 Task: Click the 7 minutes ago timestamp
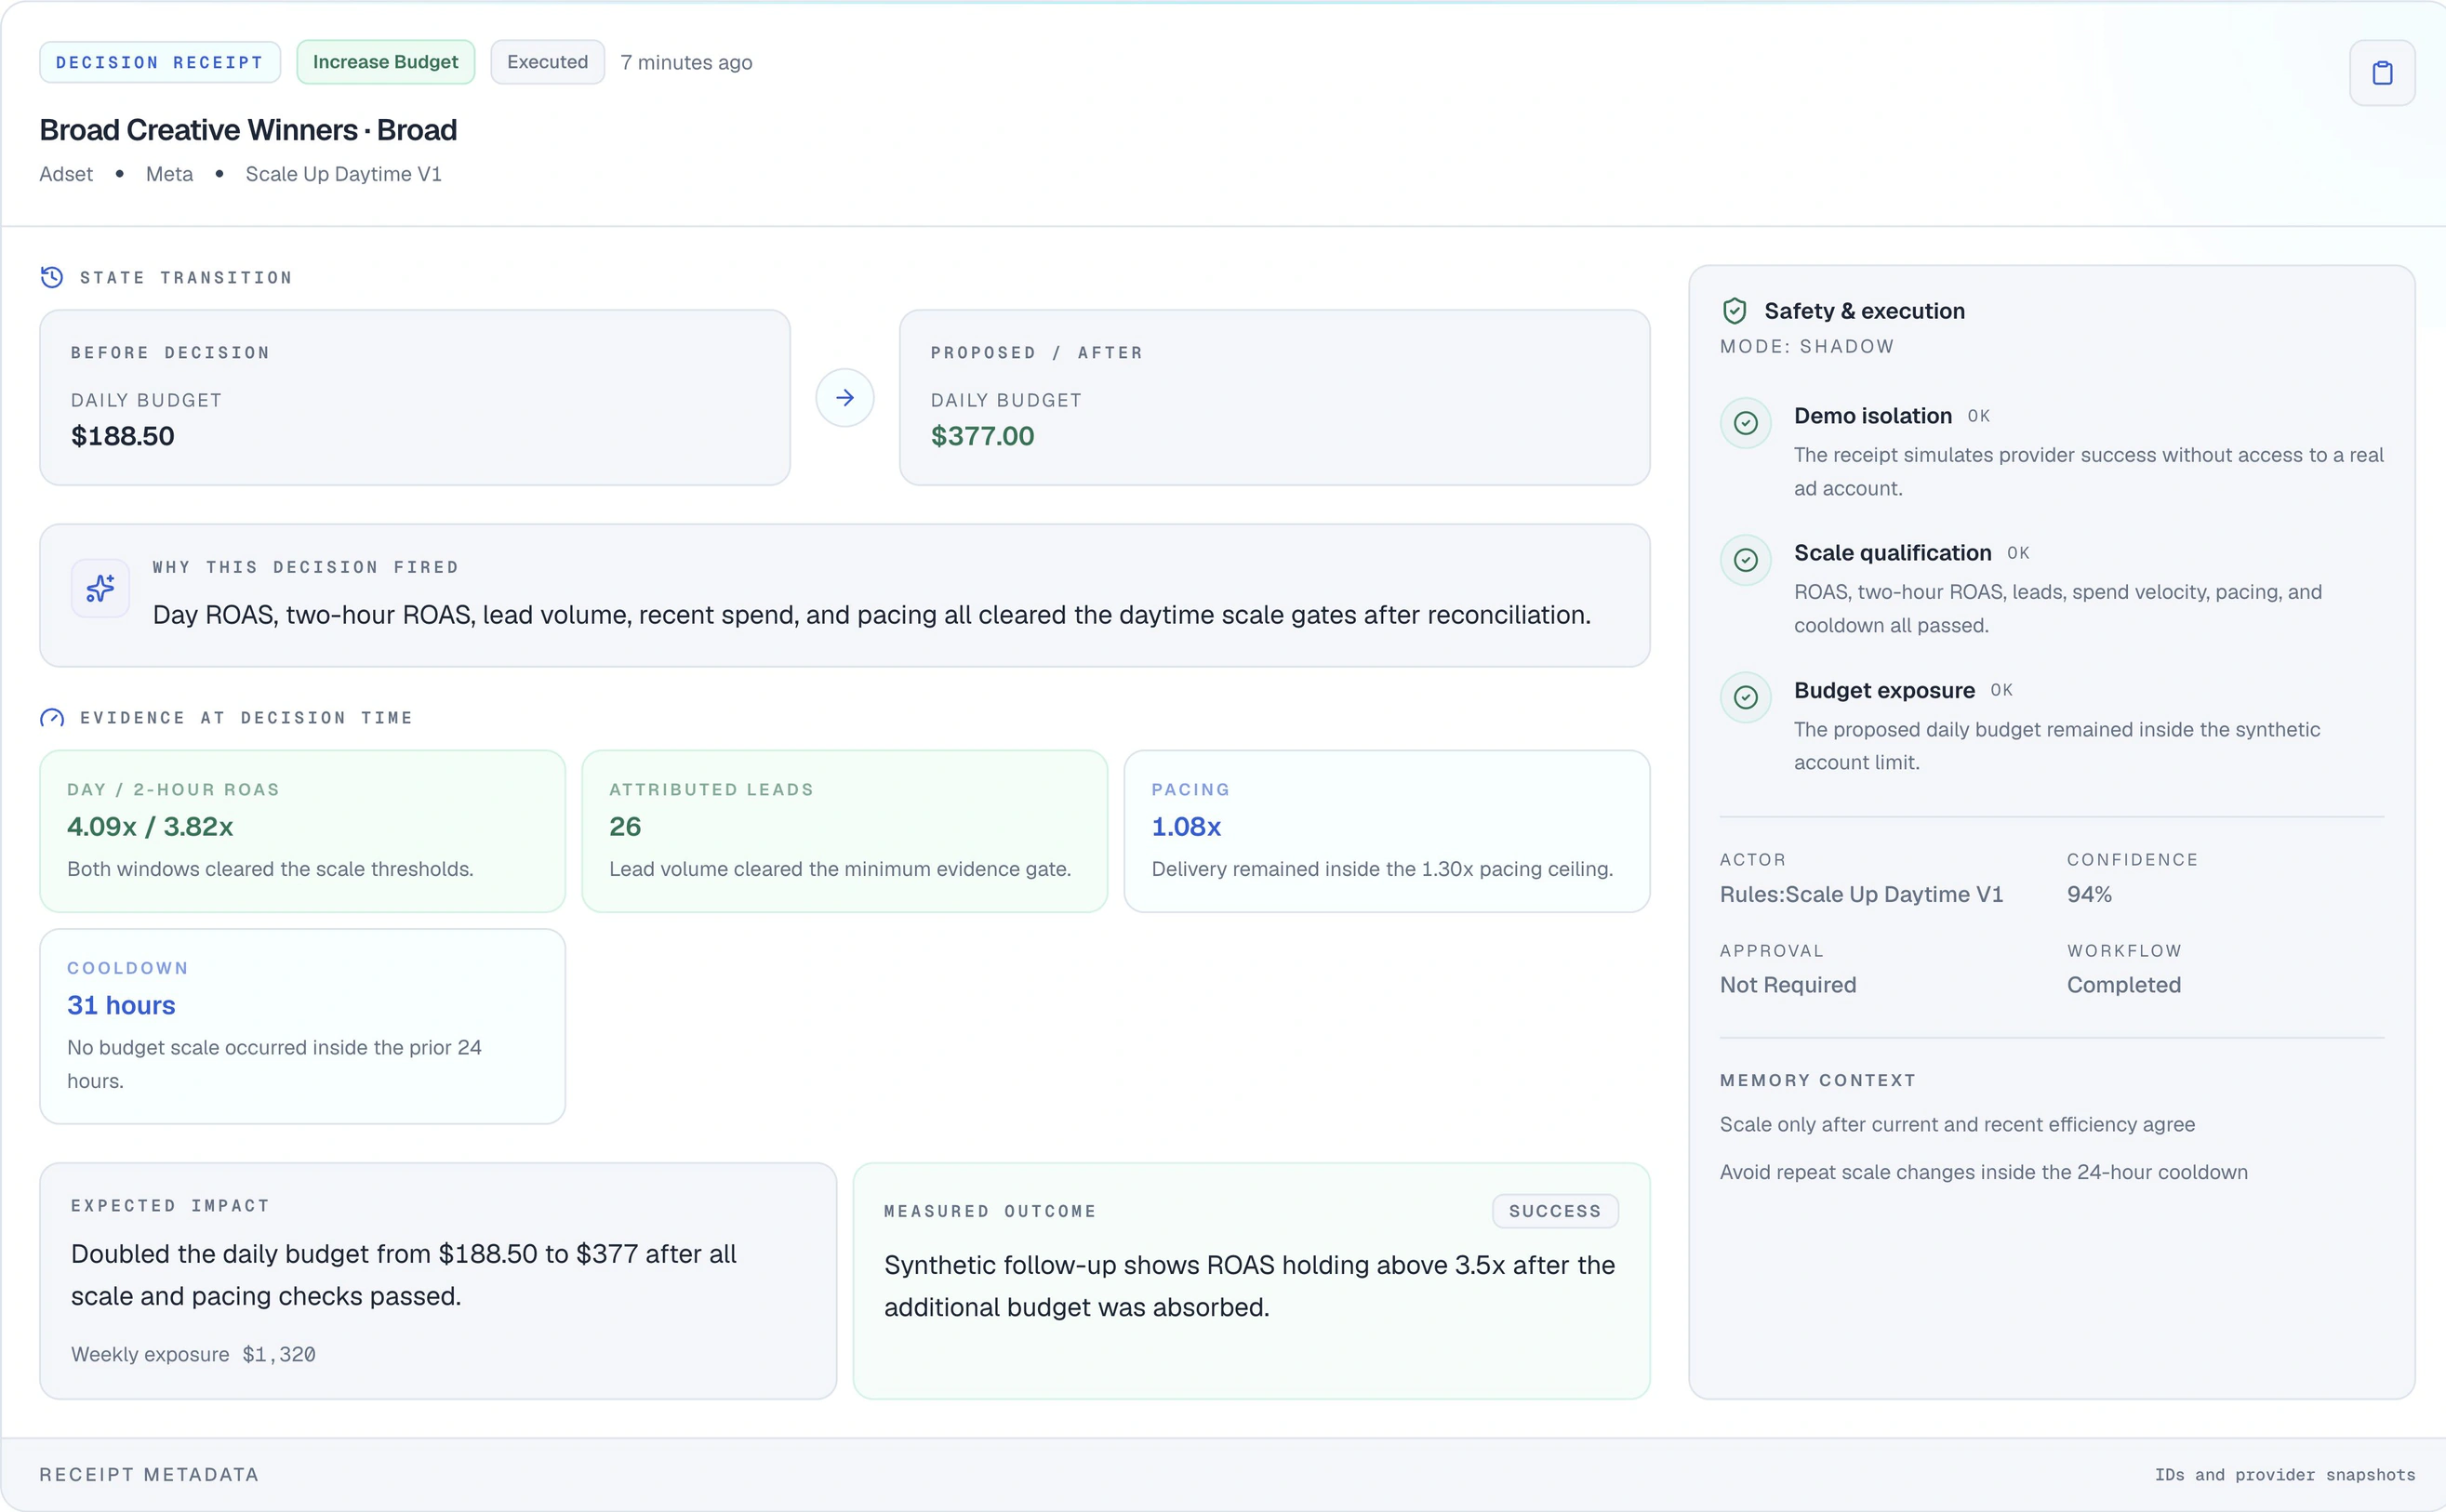click(x=686, y=62)
